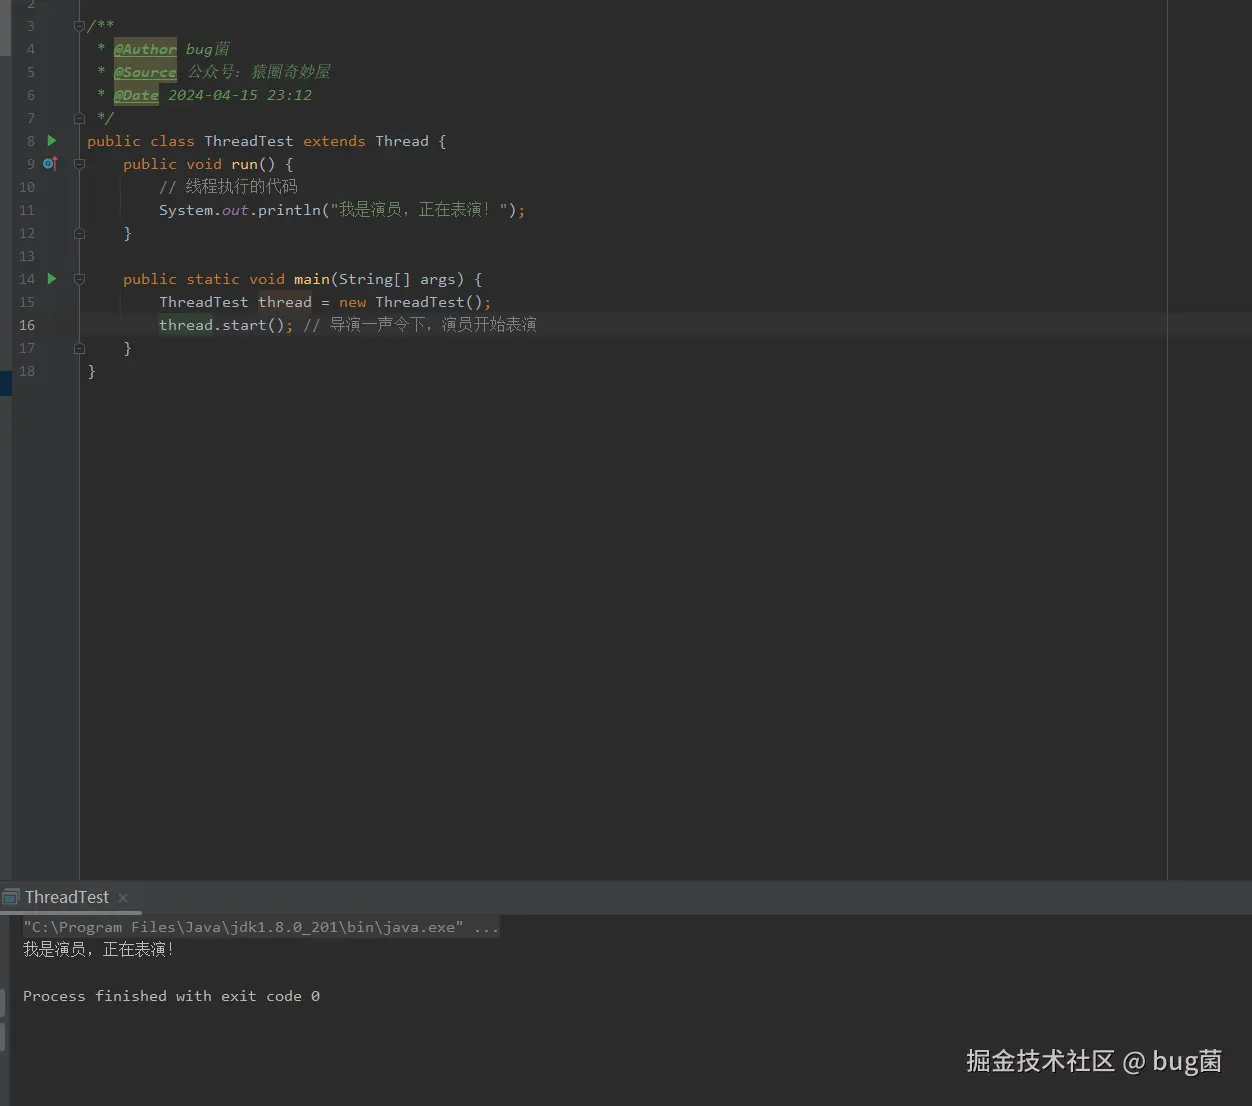Collapse the run() method on line 9
This screenshot has height=1106, width=1252.
[79, 164]
